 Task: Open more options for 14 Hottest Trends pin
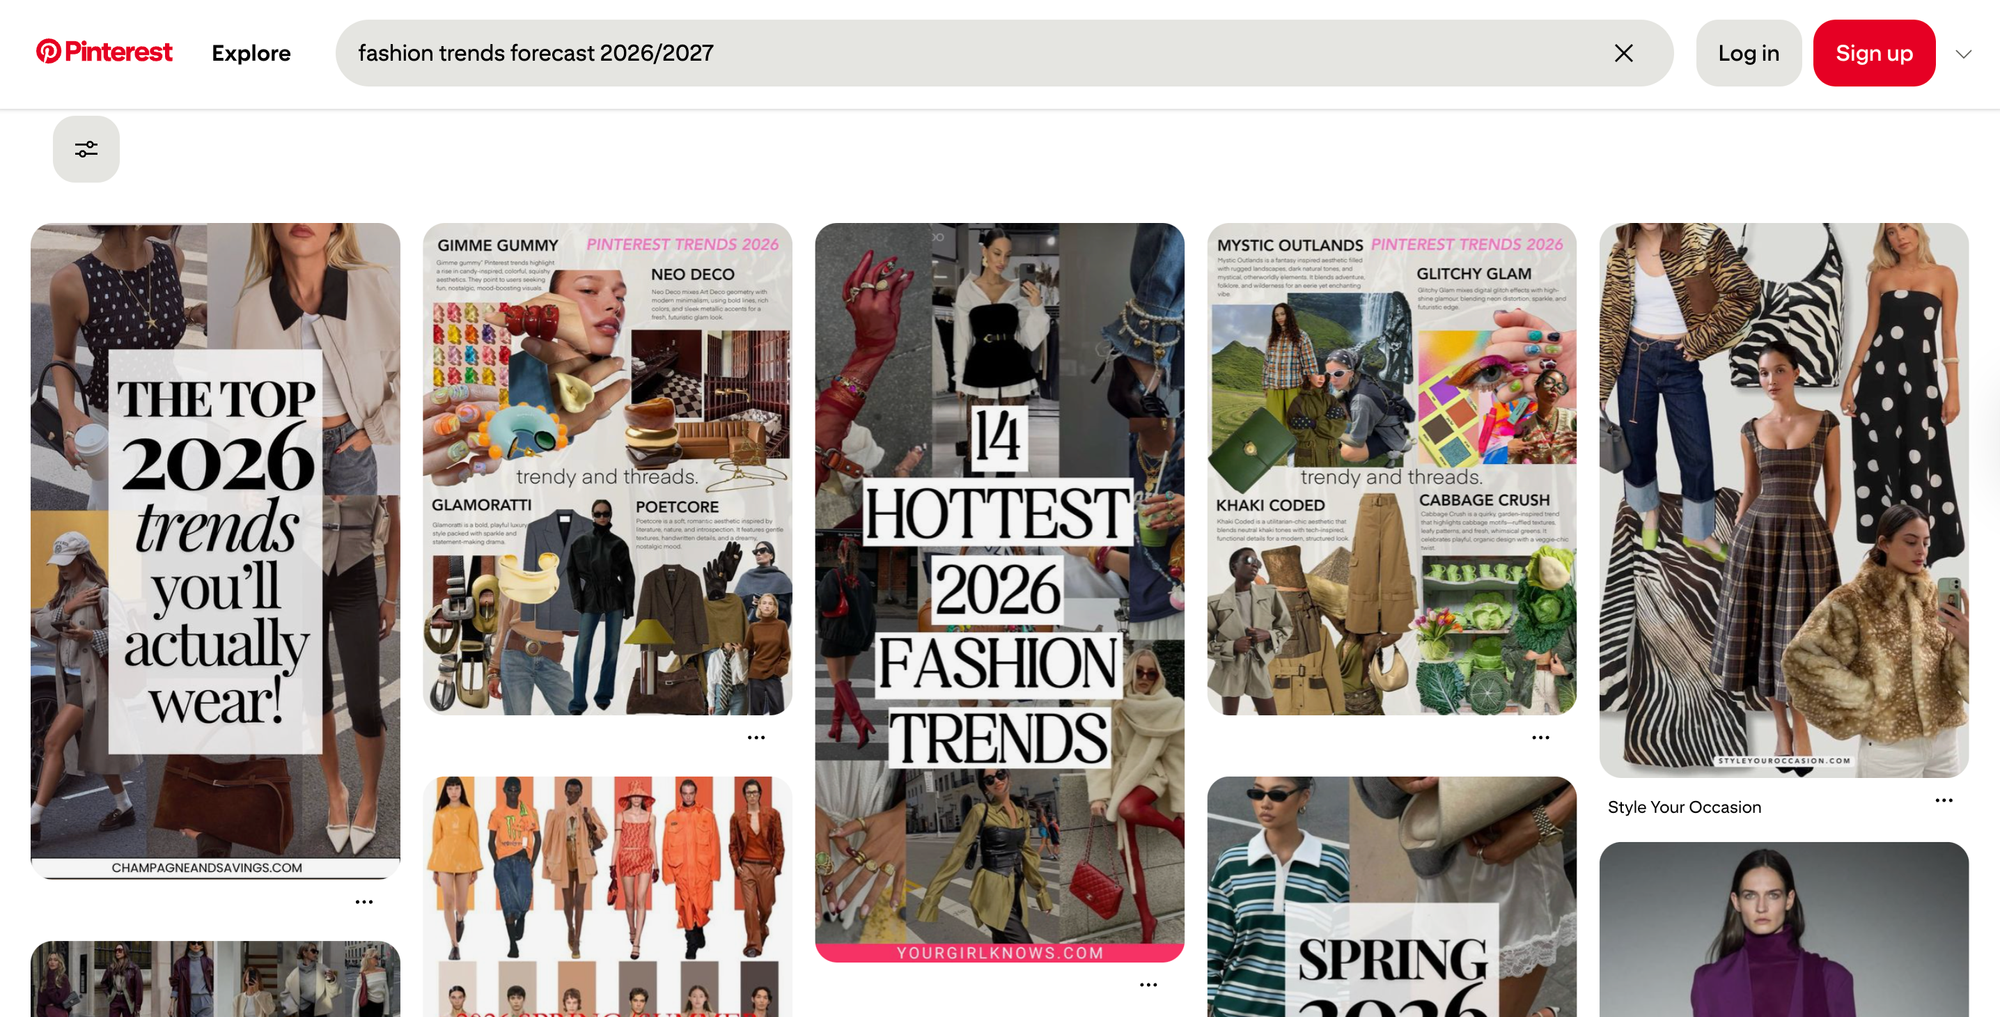[1148, 985]
